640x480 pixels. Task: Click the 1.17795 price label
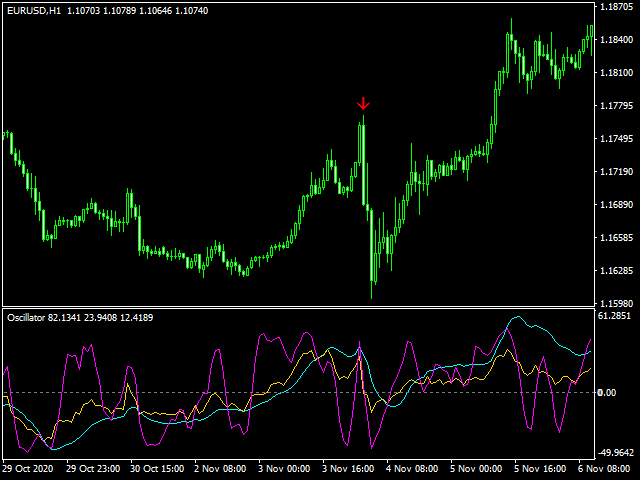click(616, 106)
